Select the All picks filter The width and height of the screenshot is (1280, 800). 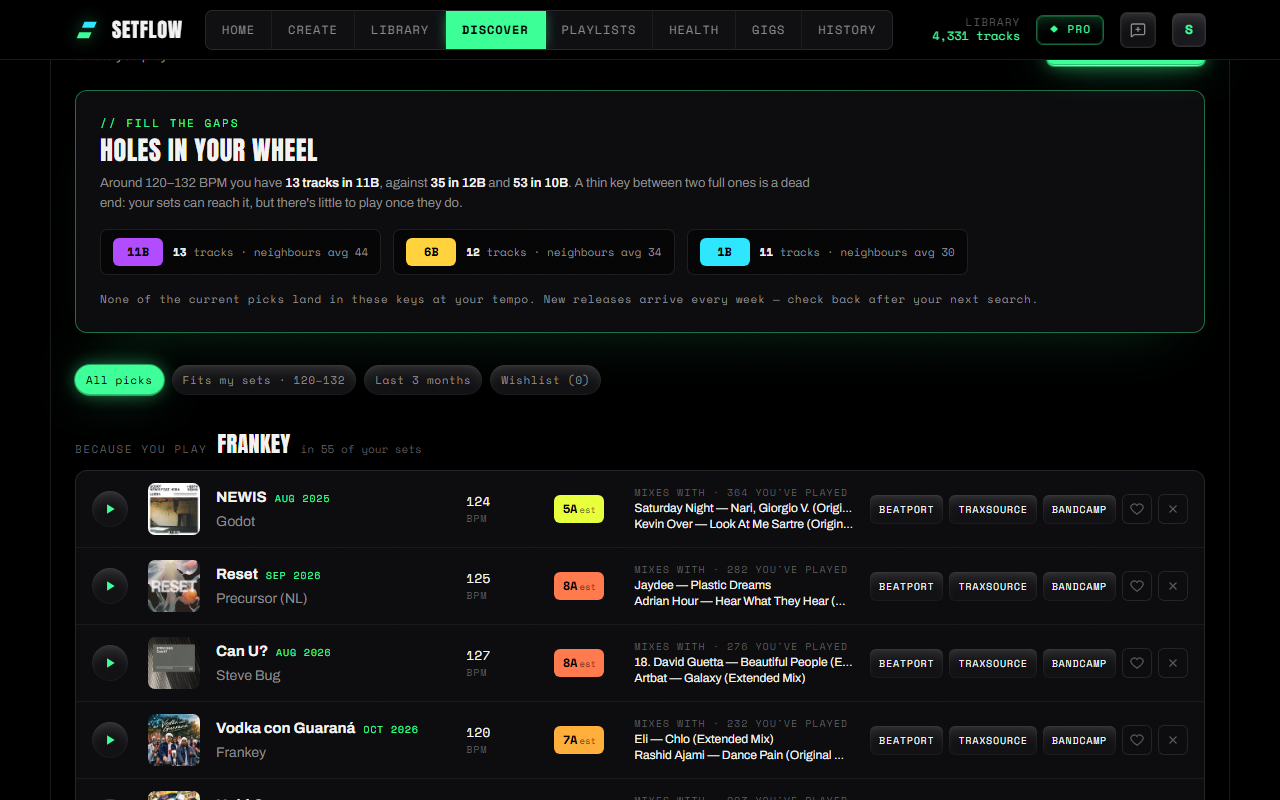tap(119, 380)
